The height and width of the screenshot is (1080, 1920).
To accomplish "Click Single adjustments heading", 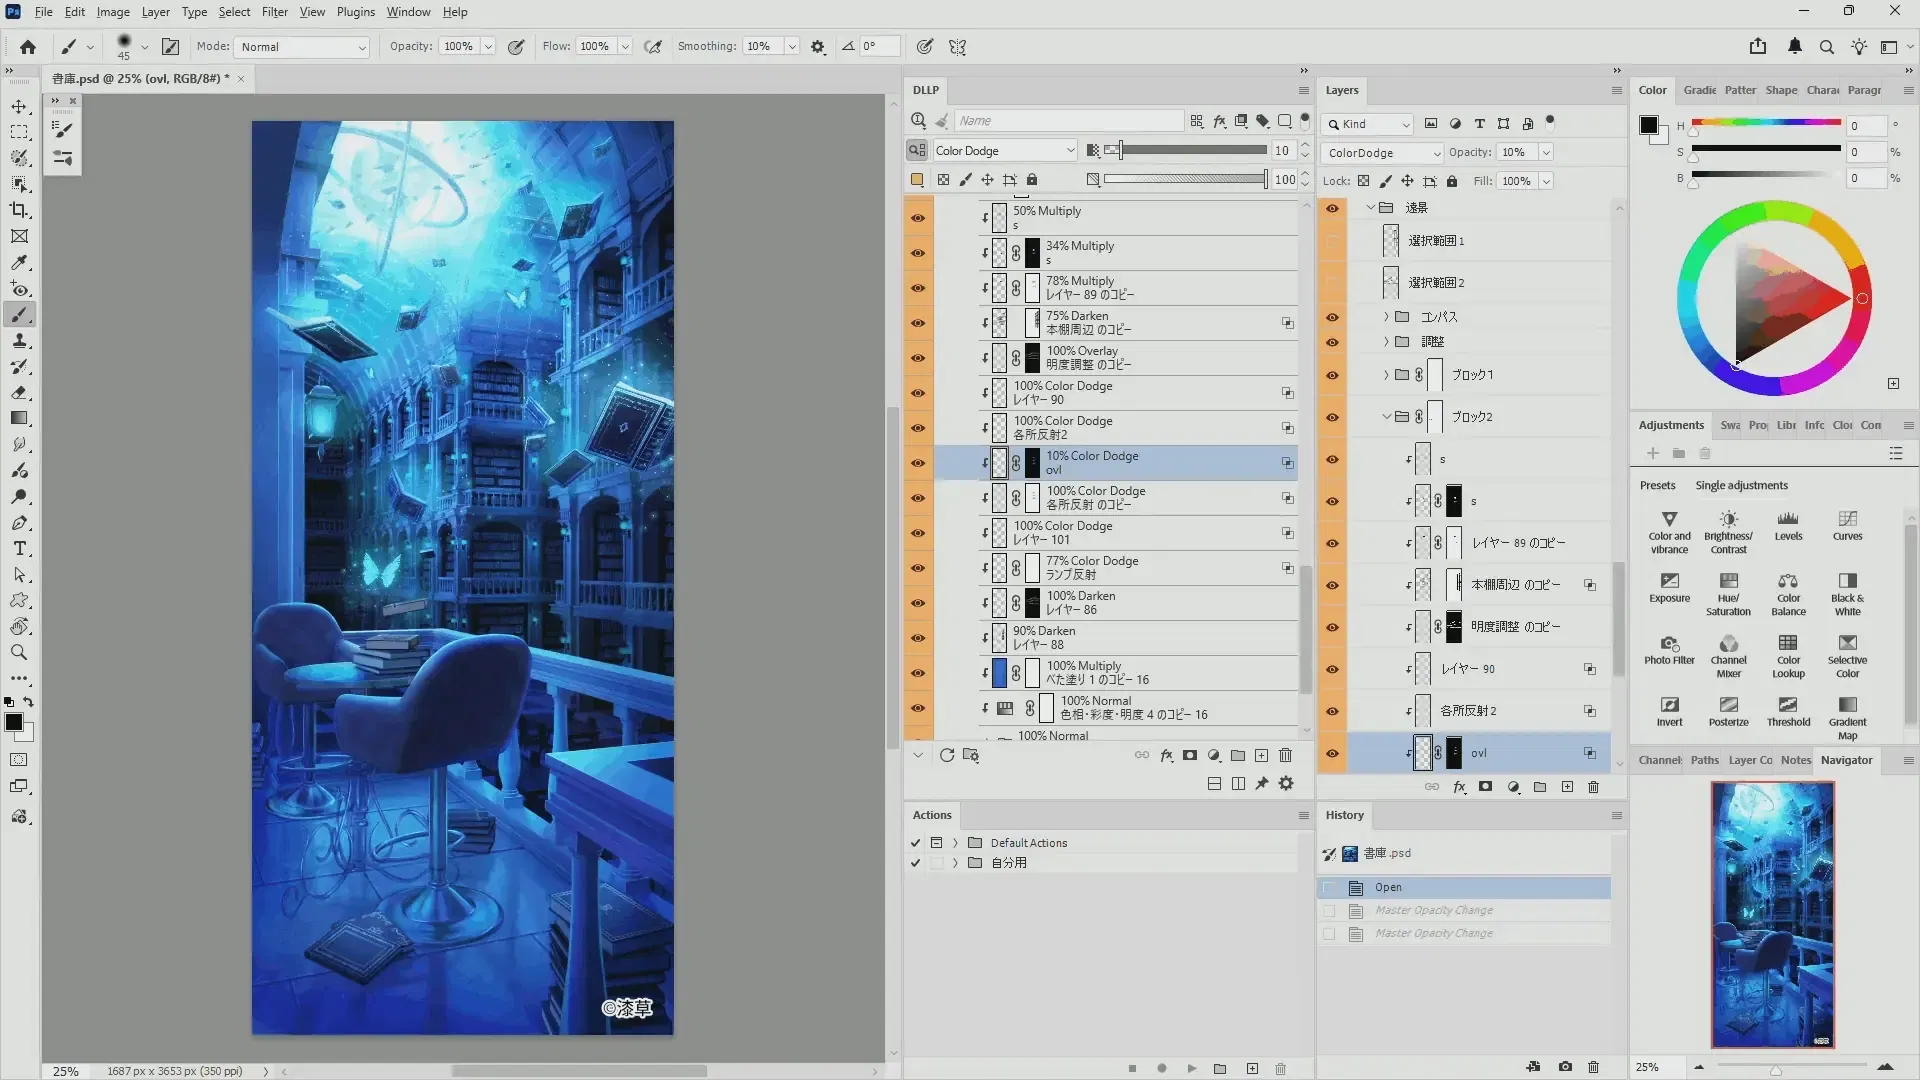I will coord(1741,486).
